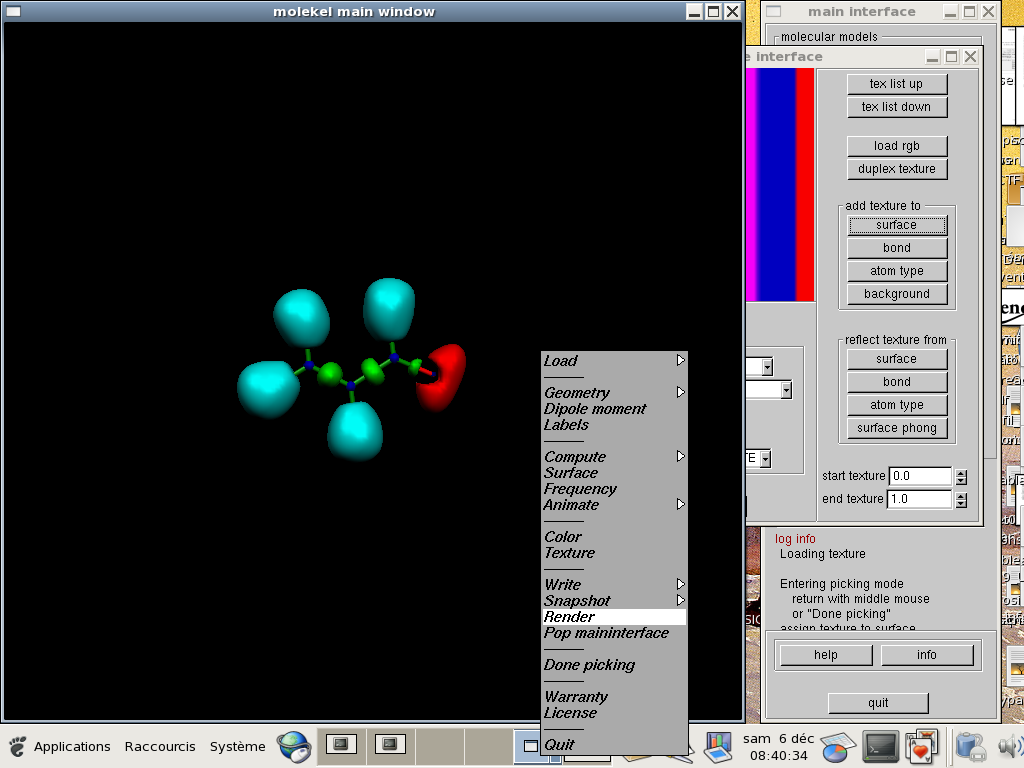Click the 'tex list down' button

coord(897,106)
